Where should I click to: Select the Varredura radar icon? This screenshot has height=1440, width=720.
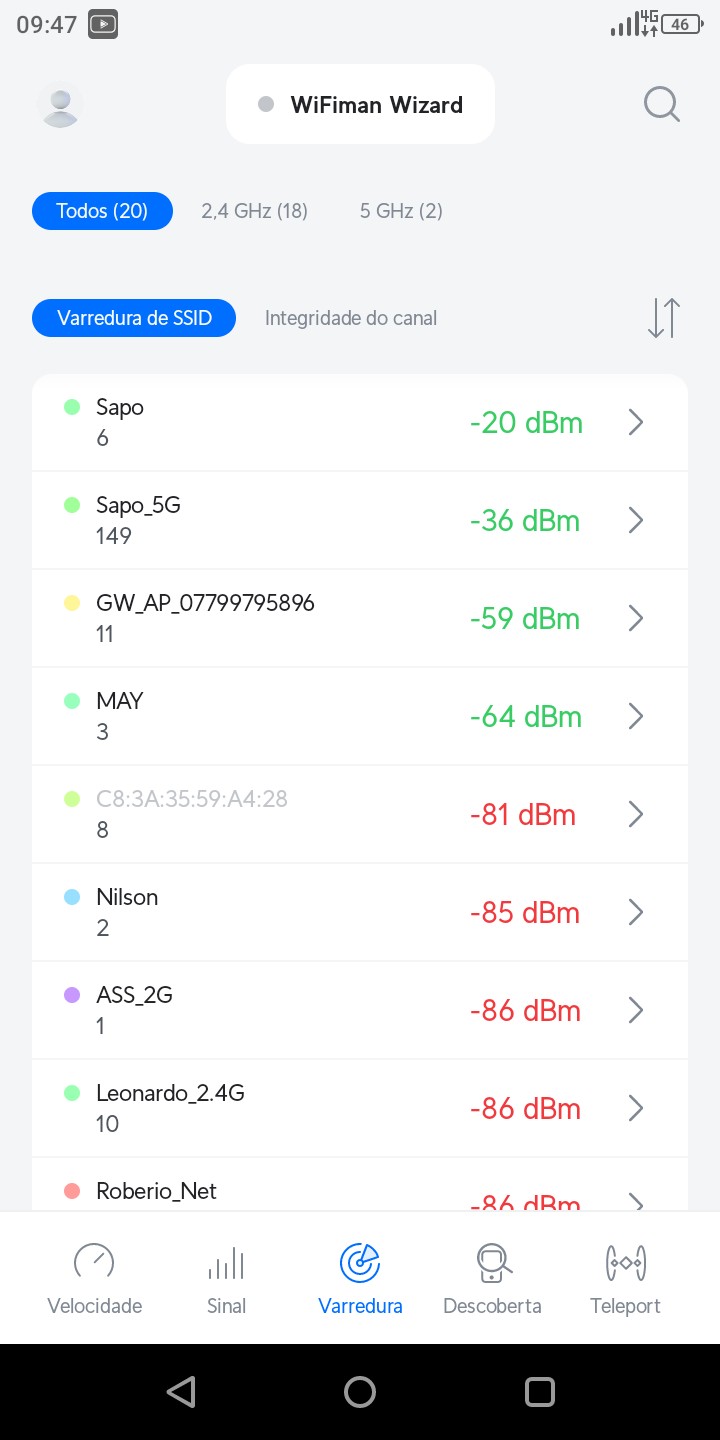pos(360,1263)
